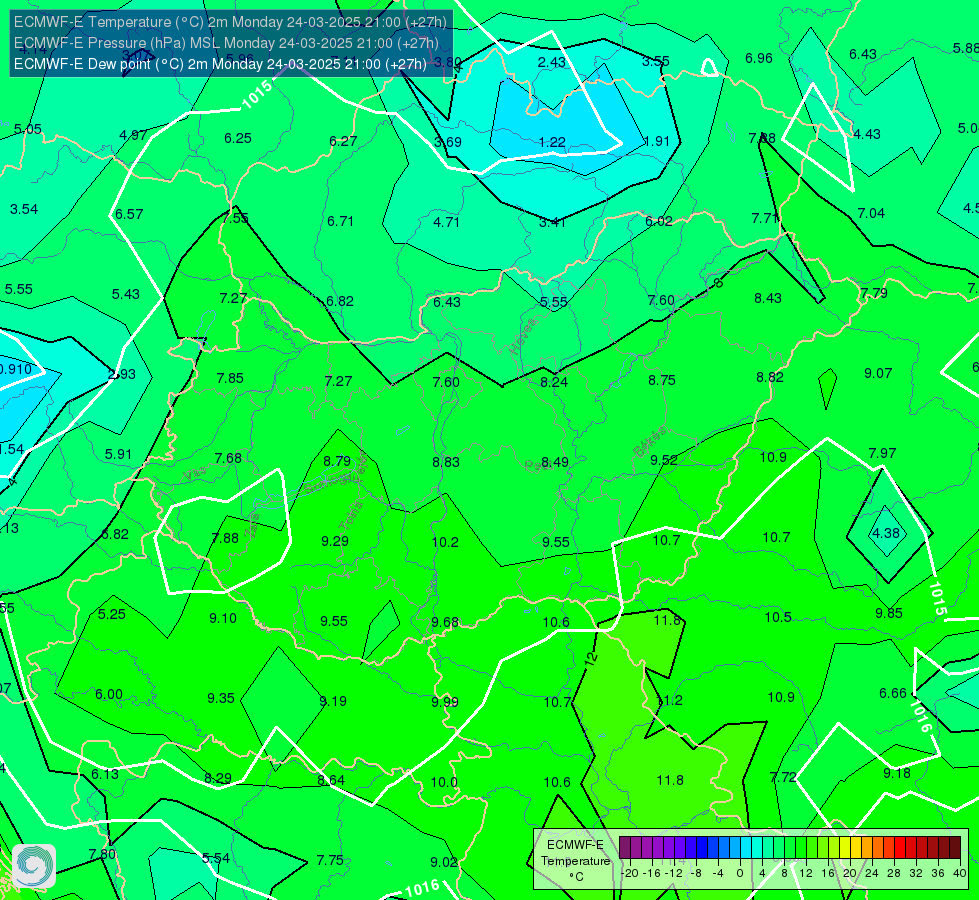Click the dark purple swatch at the -20 end of the legend
This screenshot has width=979, height=900.
(x=625, y=848)
